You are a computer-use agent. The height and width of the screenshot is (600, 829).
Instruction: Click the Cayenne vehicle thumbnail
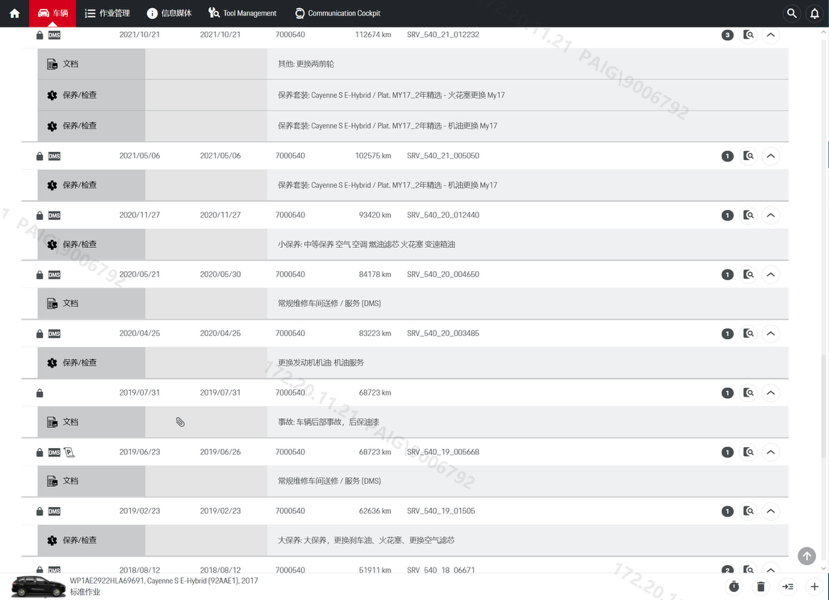point(38,586)
